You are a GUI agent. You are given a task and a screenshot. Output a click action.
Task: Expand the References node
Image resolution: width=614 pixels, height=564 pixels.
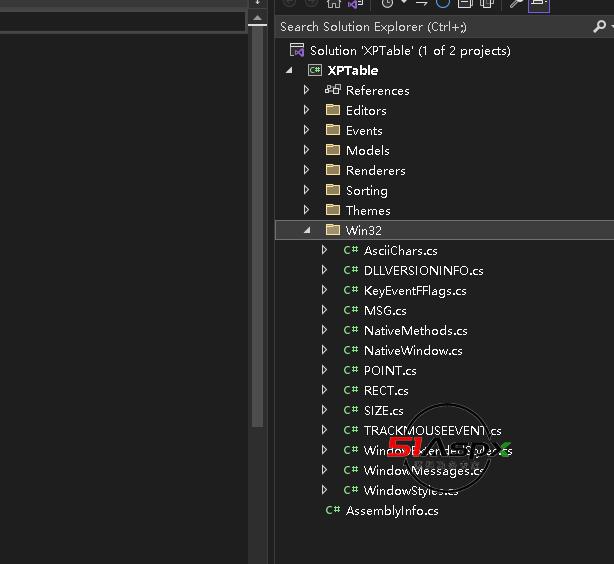point(307,90)
